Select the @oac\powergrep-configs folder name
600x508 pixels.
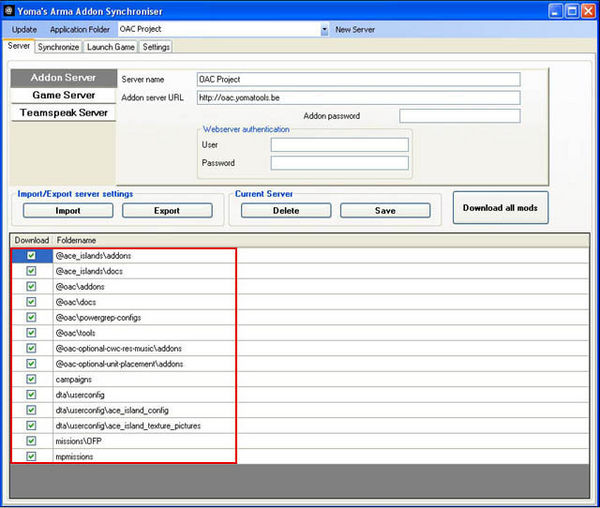coord(98,318)
